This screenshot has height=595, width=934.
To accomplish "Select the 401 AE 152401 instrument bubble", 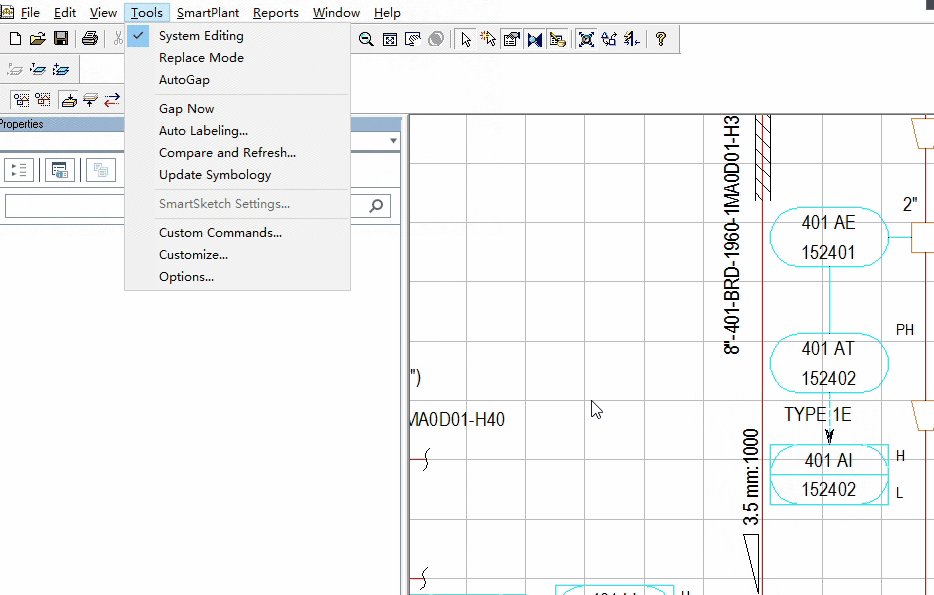I will pos(829,237).
